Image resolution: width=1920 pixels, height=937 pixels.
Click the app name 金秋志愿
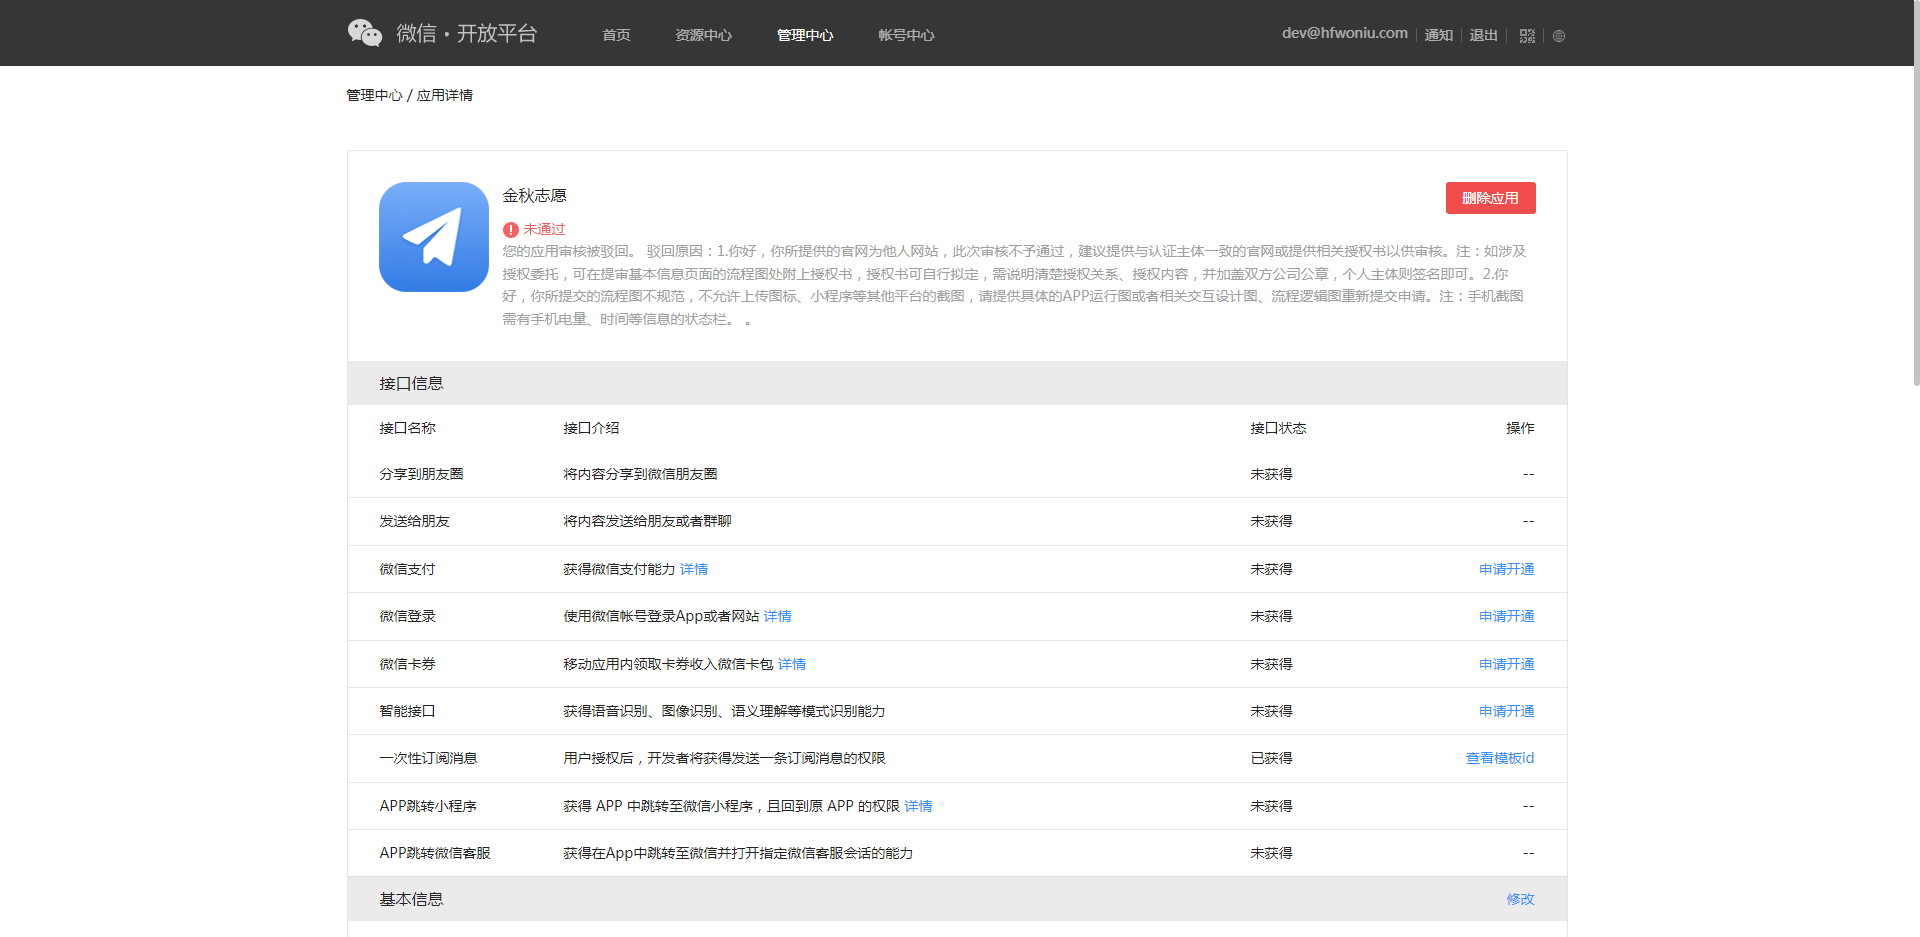point(534,195)
